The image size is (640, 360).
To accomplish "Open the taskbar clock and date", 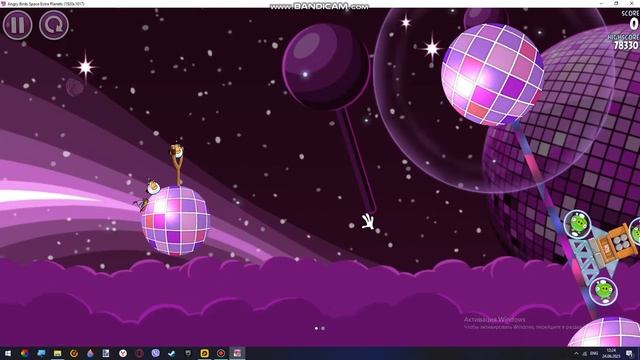I will coord(611,353).
